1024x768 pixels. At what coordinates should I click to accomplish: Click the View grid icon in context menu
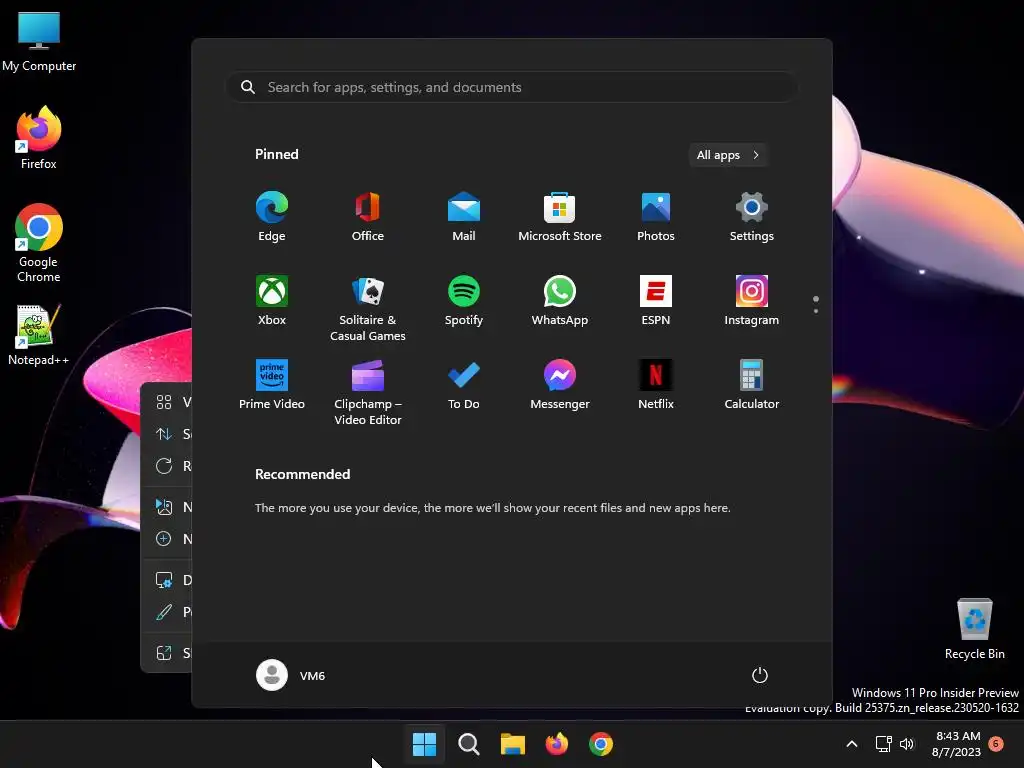[x=164, y=402]
